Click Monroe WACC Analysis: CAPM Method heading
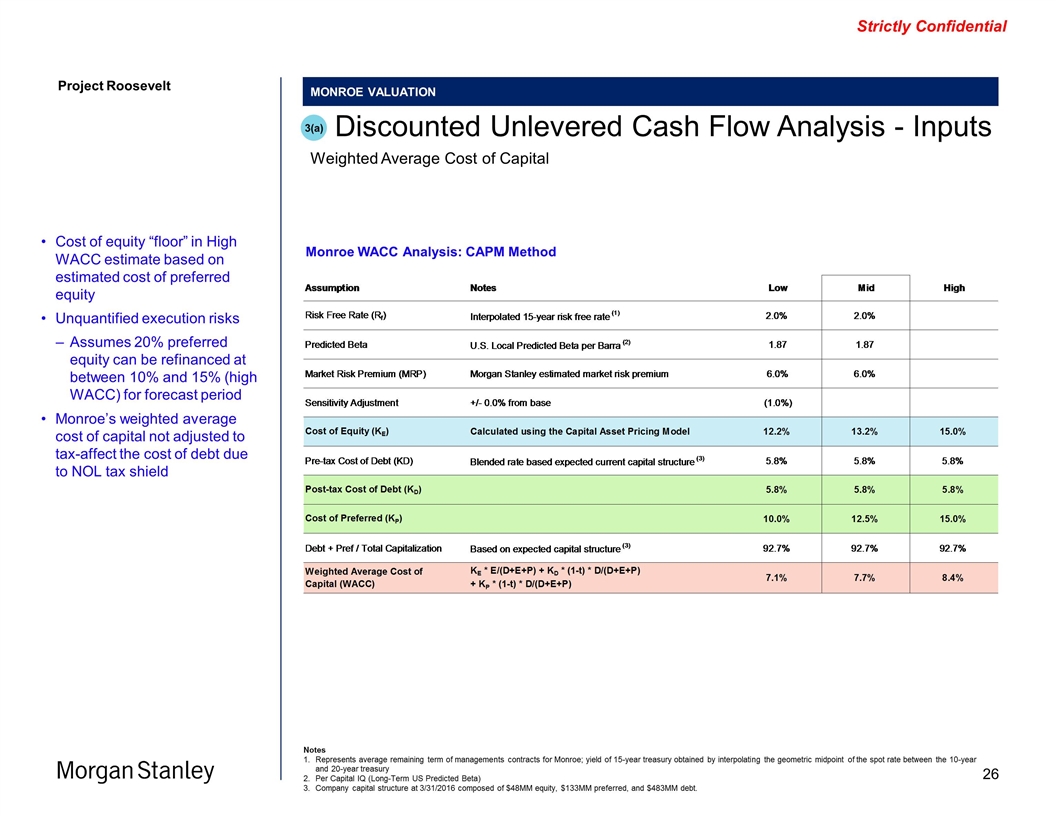 [x=430, y=252]
